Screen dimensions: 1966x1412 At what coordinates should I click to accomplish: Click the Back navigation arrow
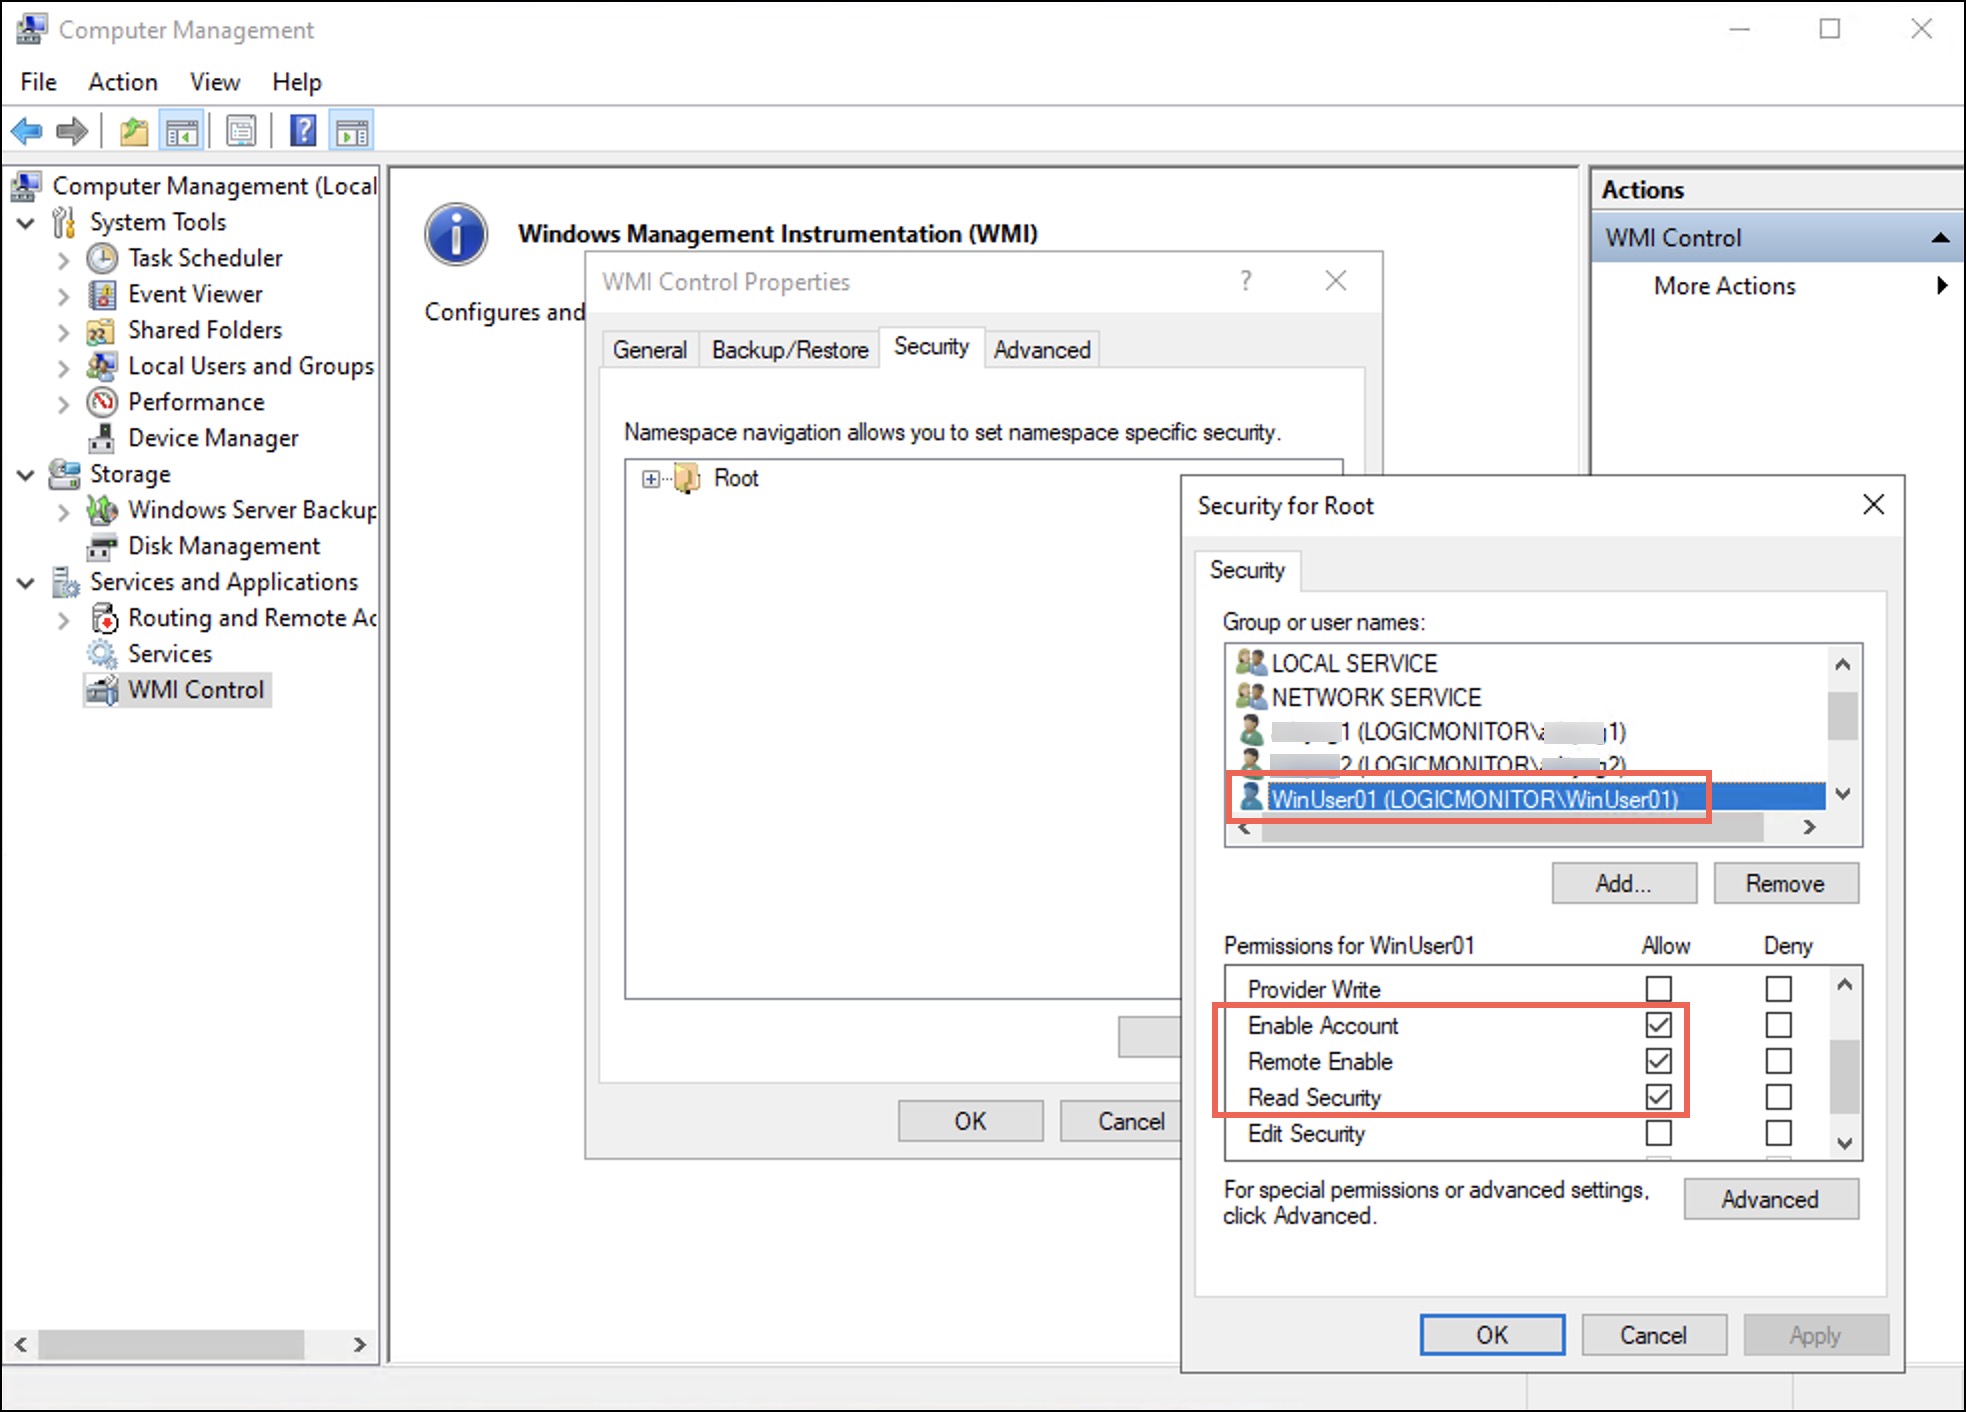point(26,130)
